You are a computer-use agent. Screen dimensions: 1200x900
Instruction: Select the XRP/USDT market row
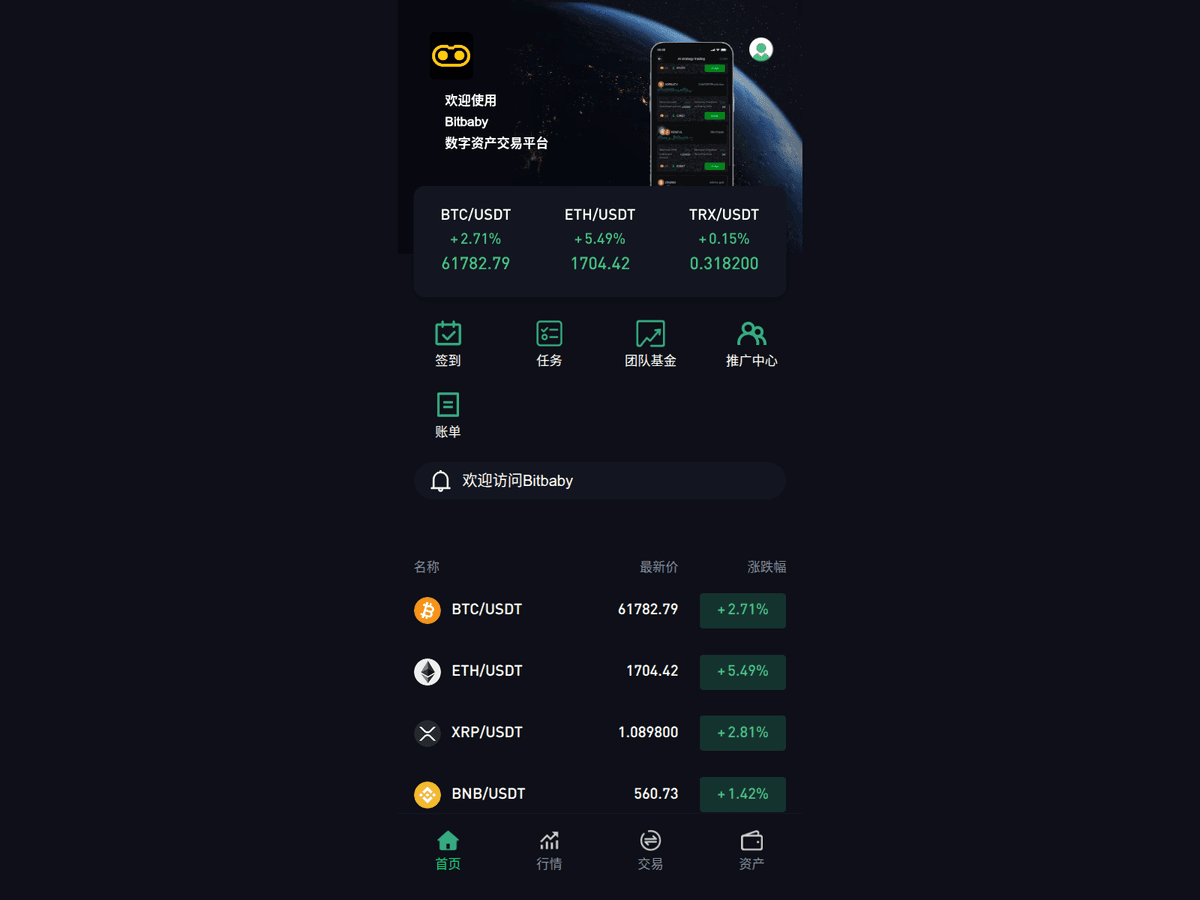click(x=600, y=733)
